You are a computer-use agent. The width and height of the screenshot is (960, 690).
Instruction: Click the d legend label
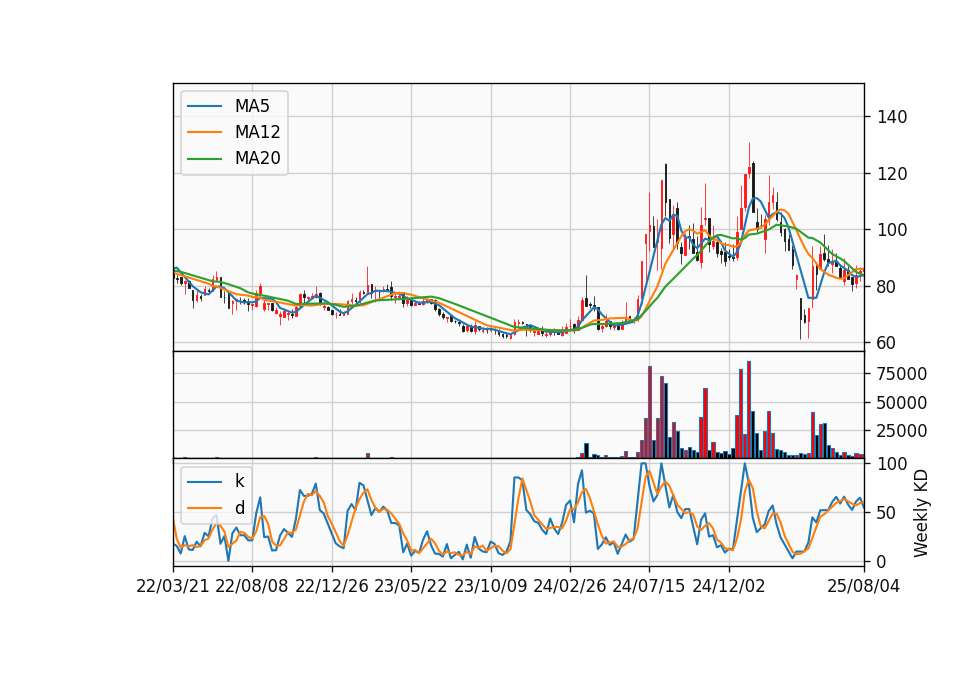[x=240, y=508]
